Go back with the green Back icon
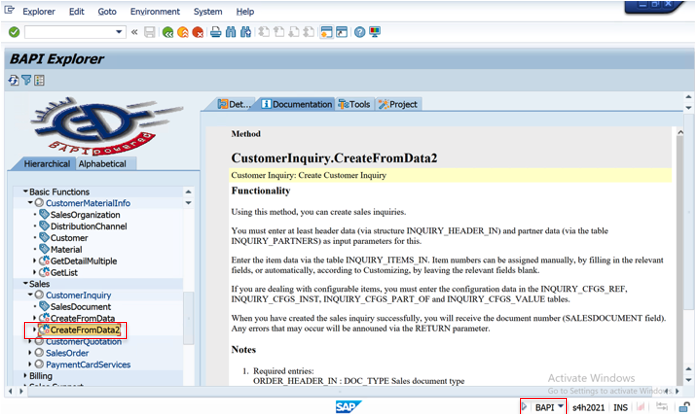Screen dimensions: 695x414 point(168,32)
